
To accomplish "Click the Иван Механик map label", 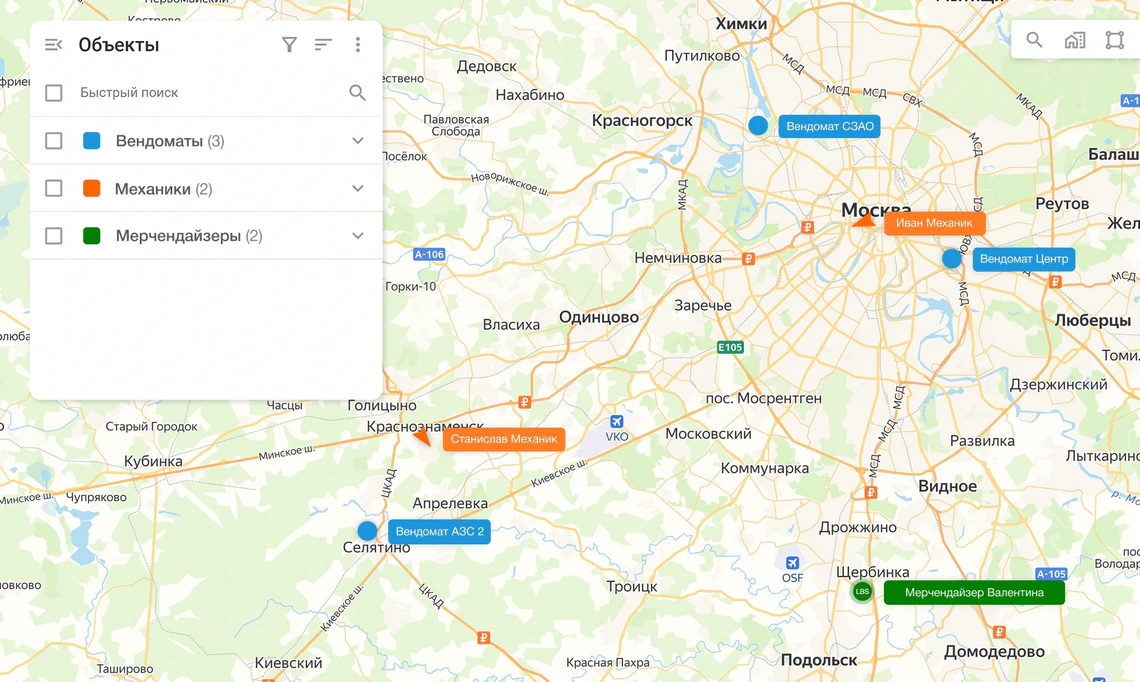I will (x=934, y=223).
